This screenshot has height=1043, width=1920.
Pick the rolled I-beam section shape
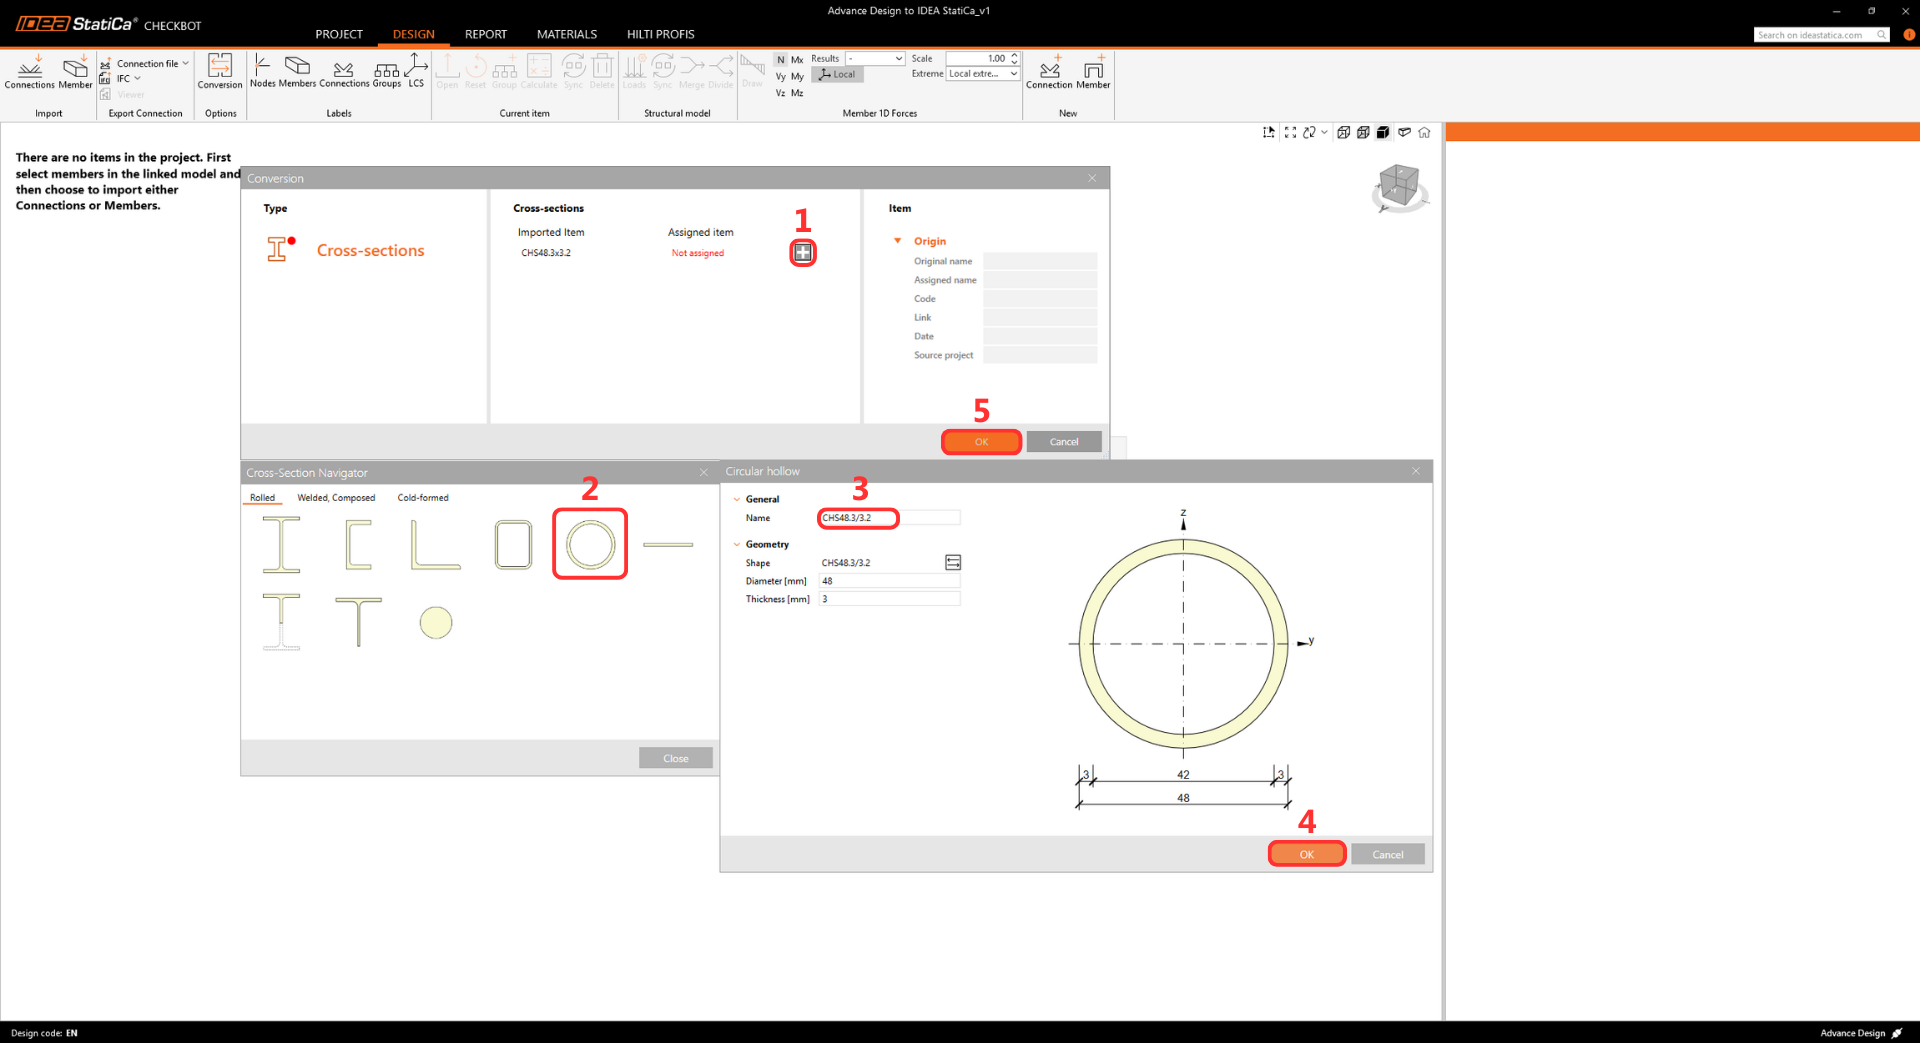click(x=281, y=545)
